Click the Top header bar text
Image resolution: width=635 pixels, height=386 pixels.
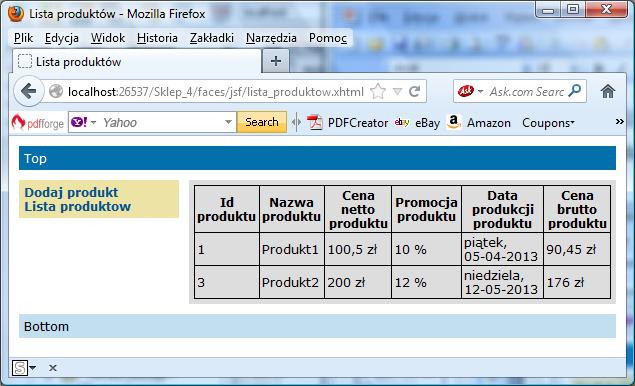click(x=35, y=158)
